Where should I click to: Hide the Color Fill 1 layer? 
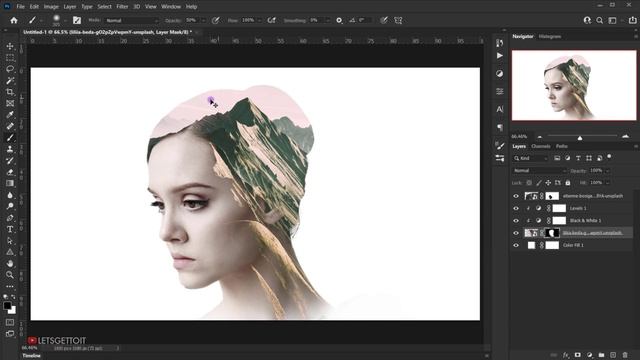516,245
